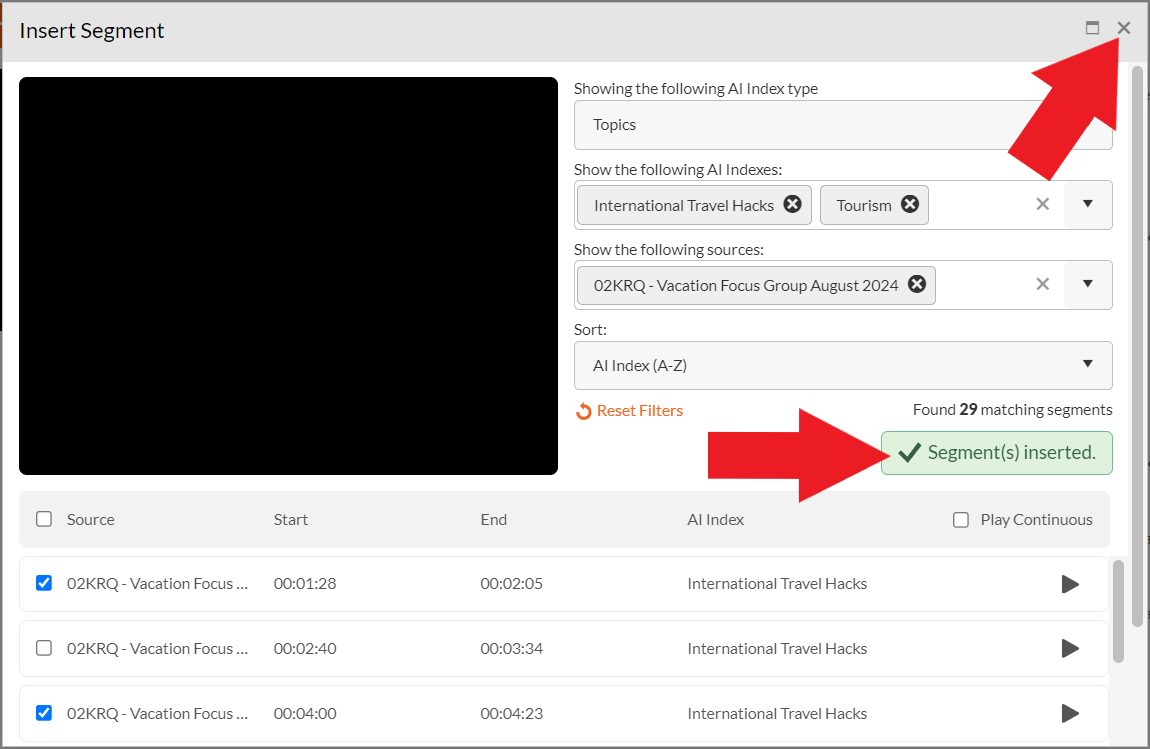Open the AI Index type Topics dropdown
This screenshot has width=1150, height=749.
coord(843,125)
